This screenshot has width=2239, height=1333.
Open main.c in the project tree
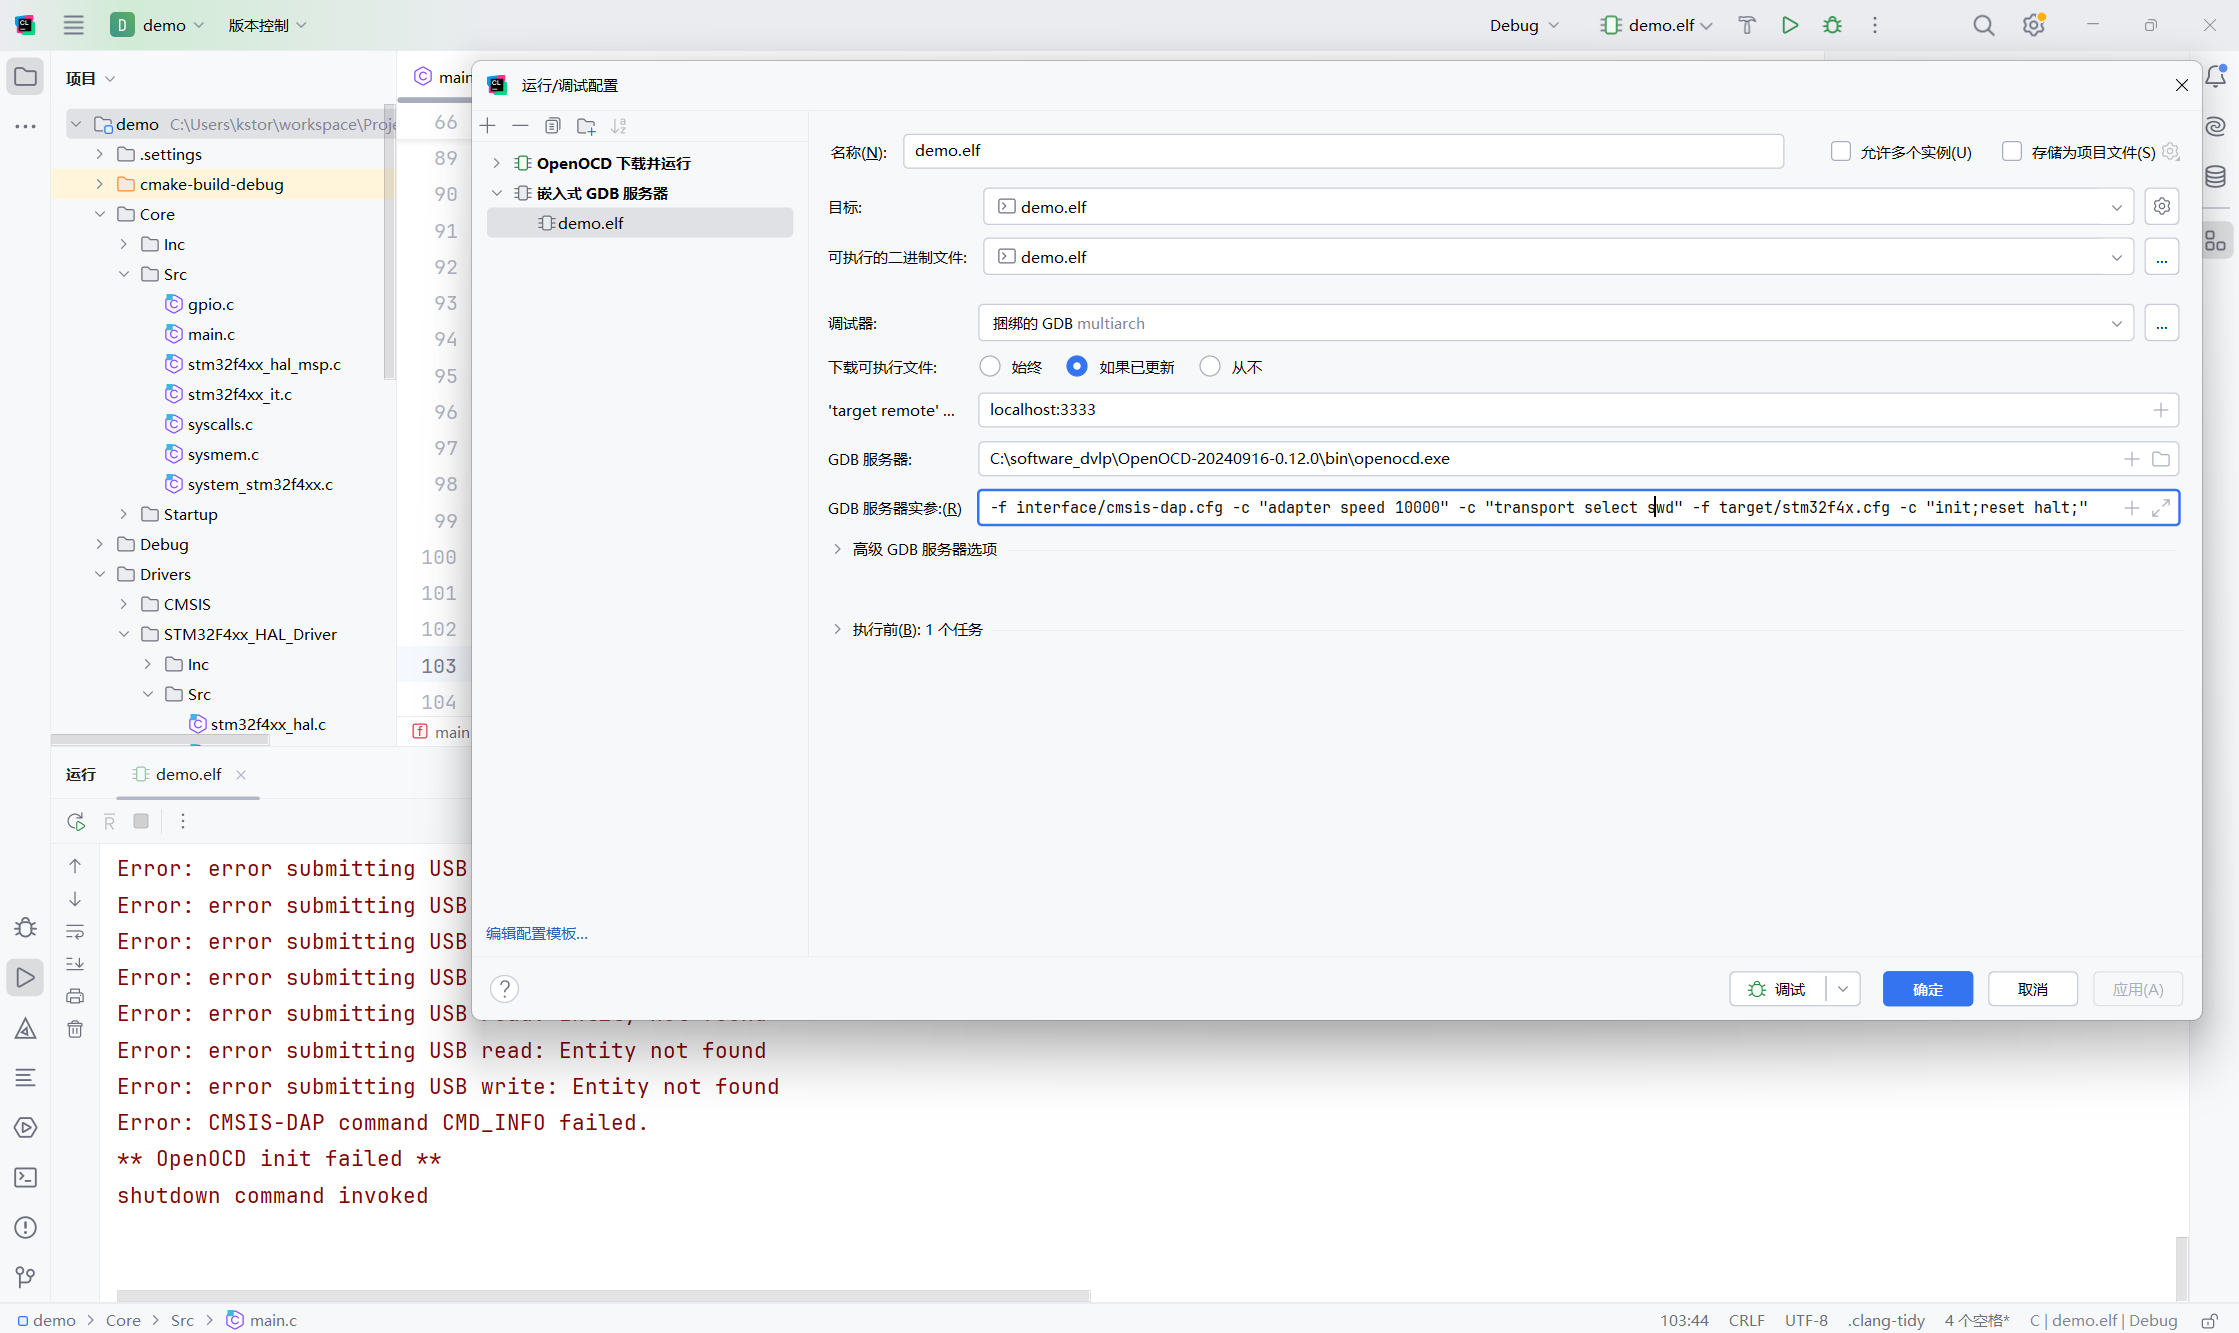coord(211,334)
